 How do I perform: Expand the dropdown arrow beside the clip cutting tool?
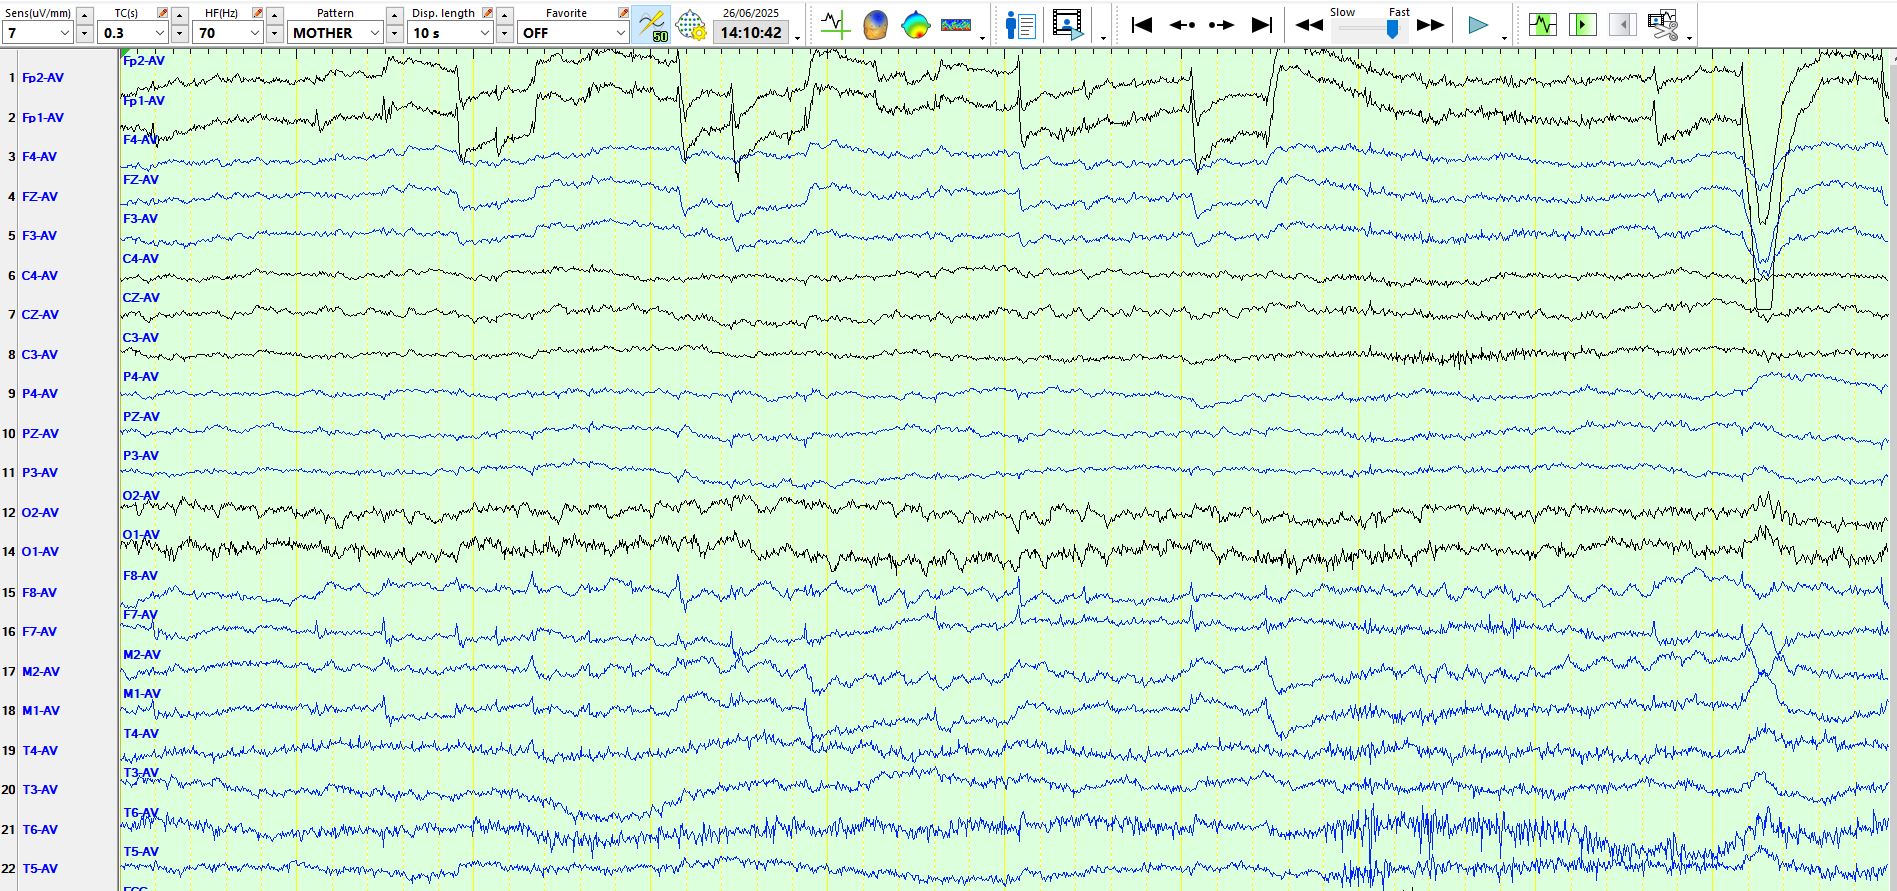tap(1689, 38)
